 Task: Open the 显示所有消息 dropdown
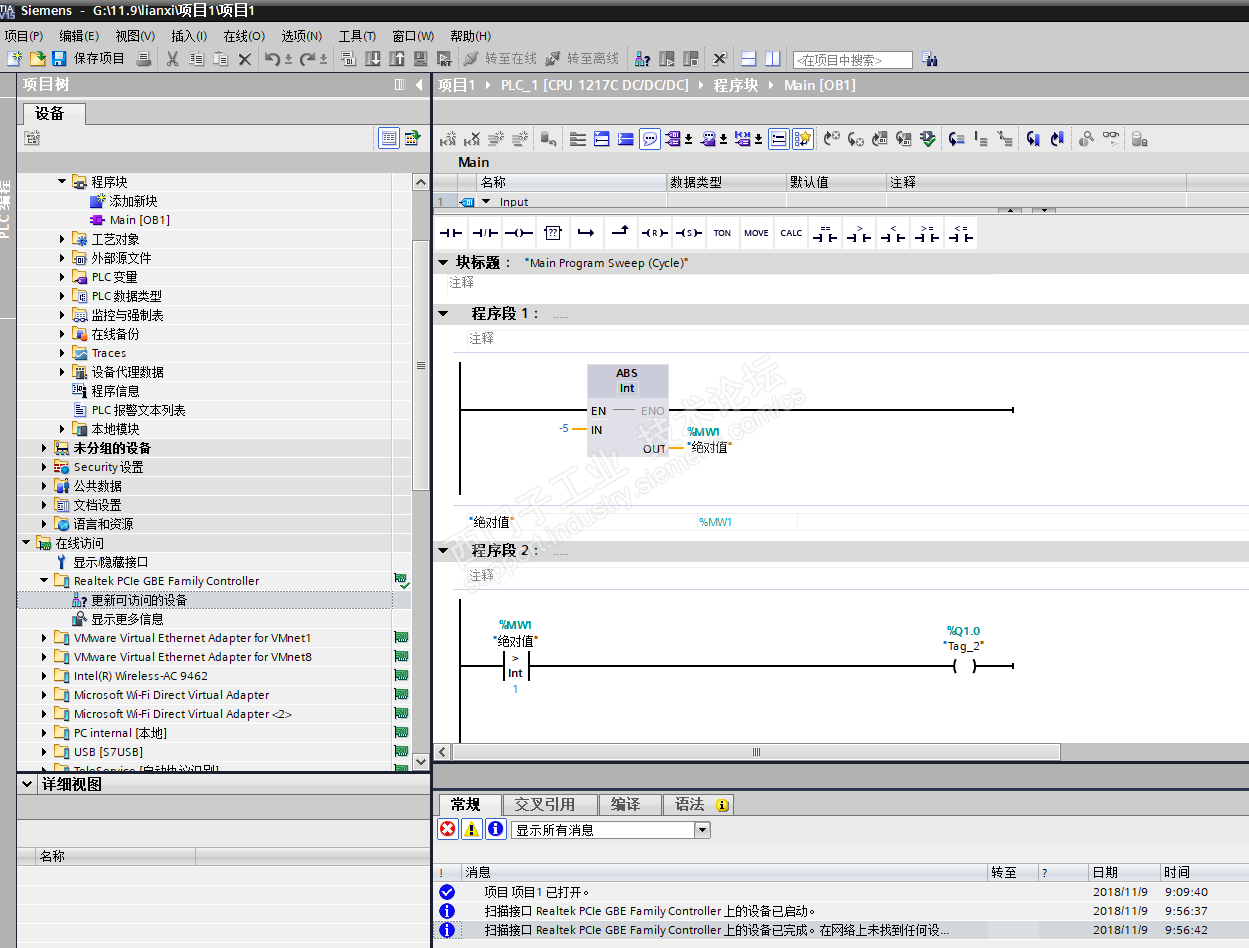pyautogui.click(x=702, y=830)
